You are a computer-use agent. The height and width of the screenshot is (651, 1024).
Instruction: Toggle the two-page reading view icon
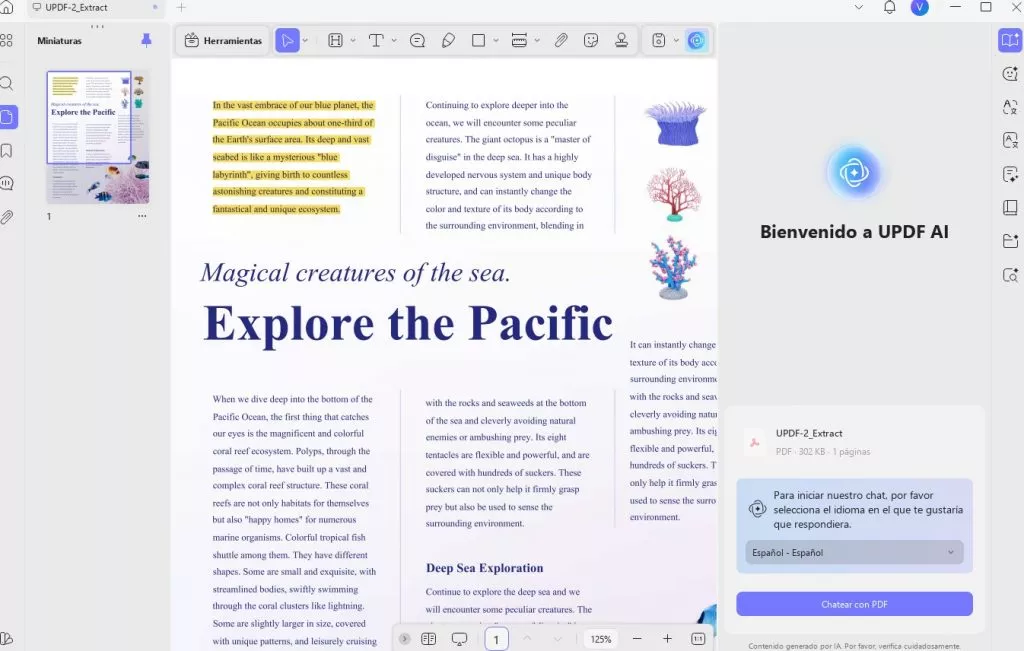[x=428, y=639]
